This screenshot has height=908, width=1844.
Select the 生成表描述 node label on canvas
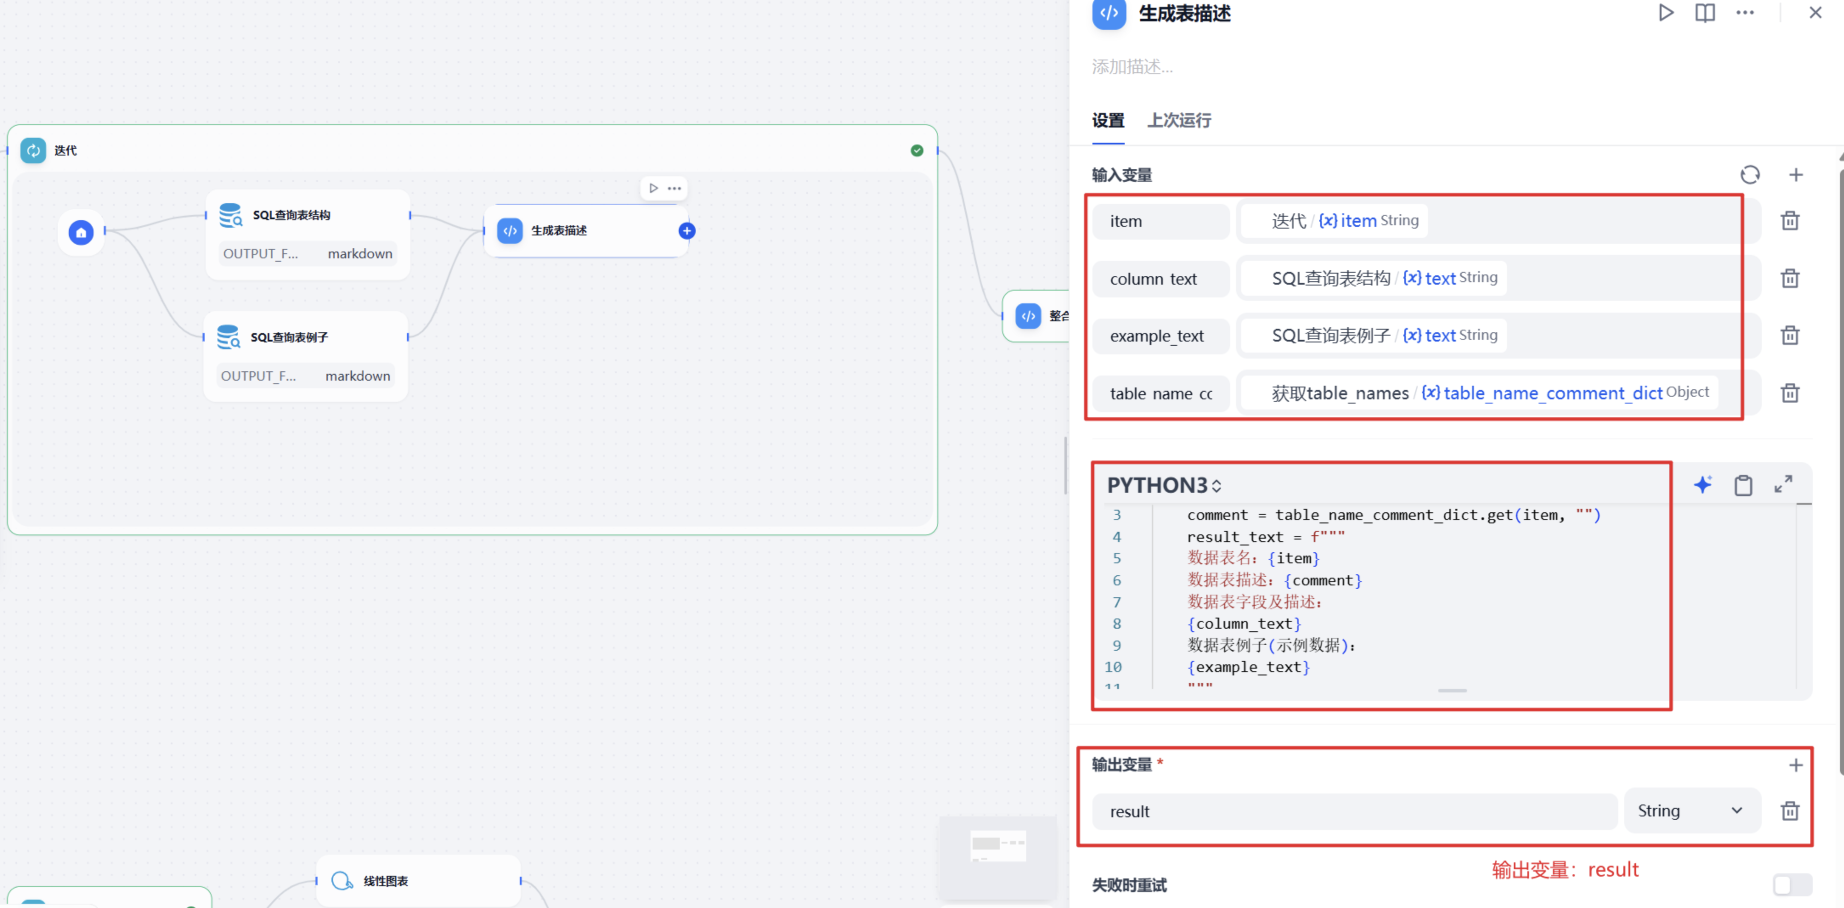pos(559,230)
